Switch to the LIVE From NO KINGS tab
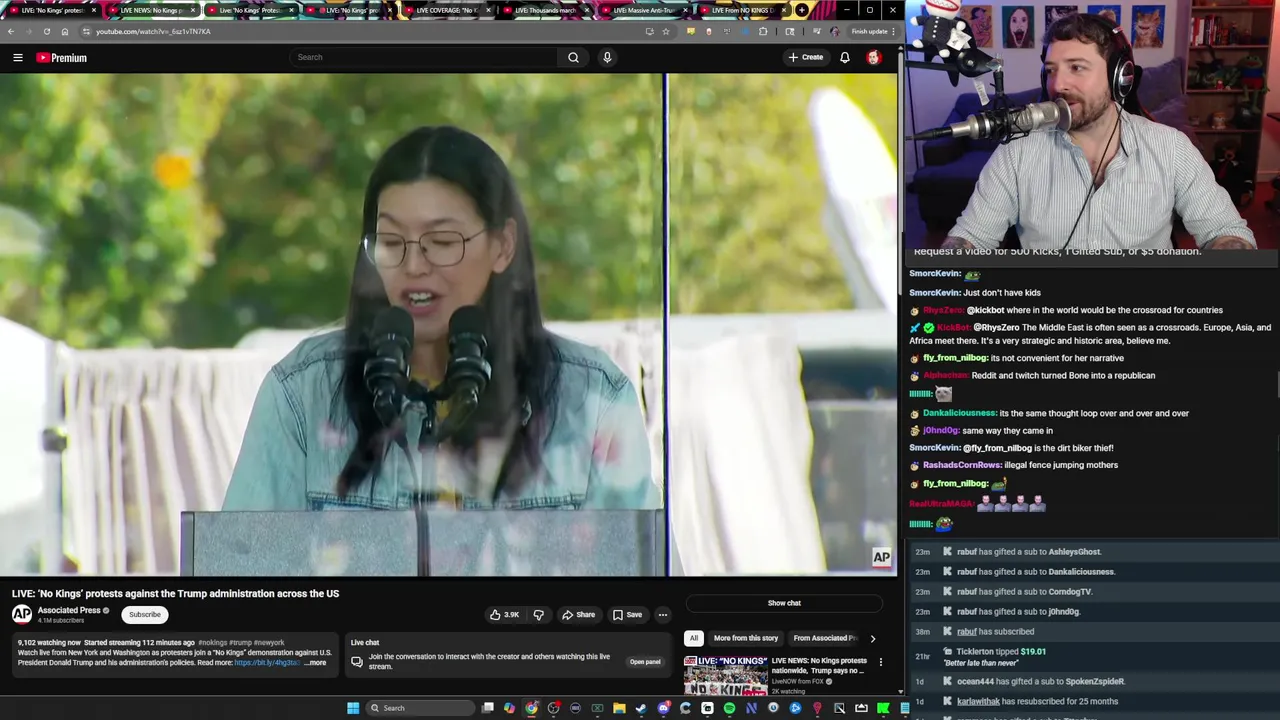The image size is (1280, 720). tap(741, 10)
